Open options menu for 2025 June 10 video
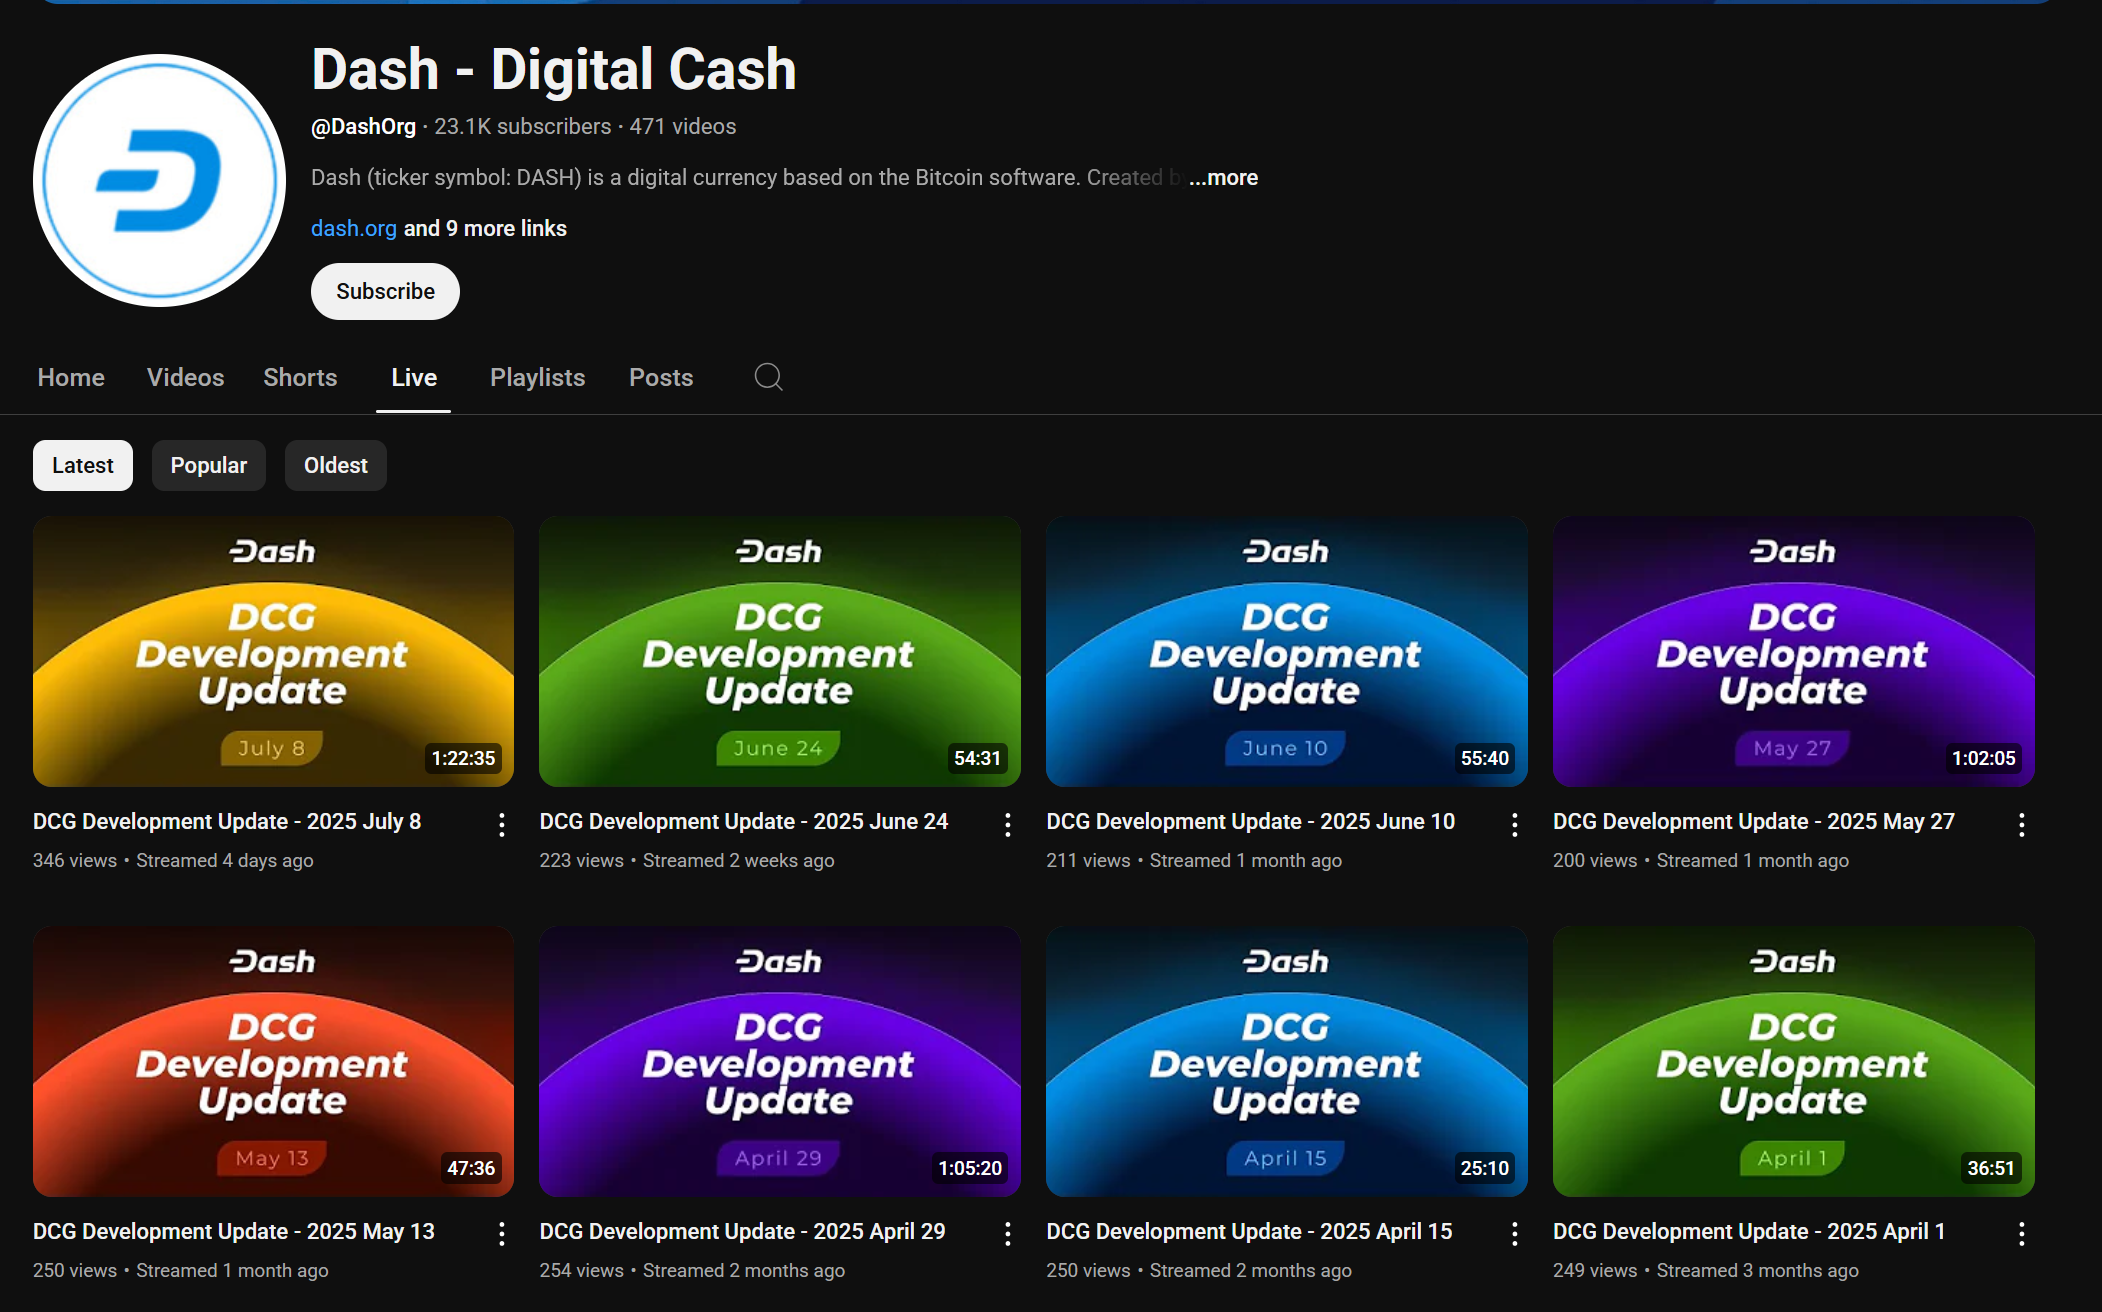This screenshot has height=1312, width=2102. click(1514, 824)
